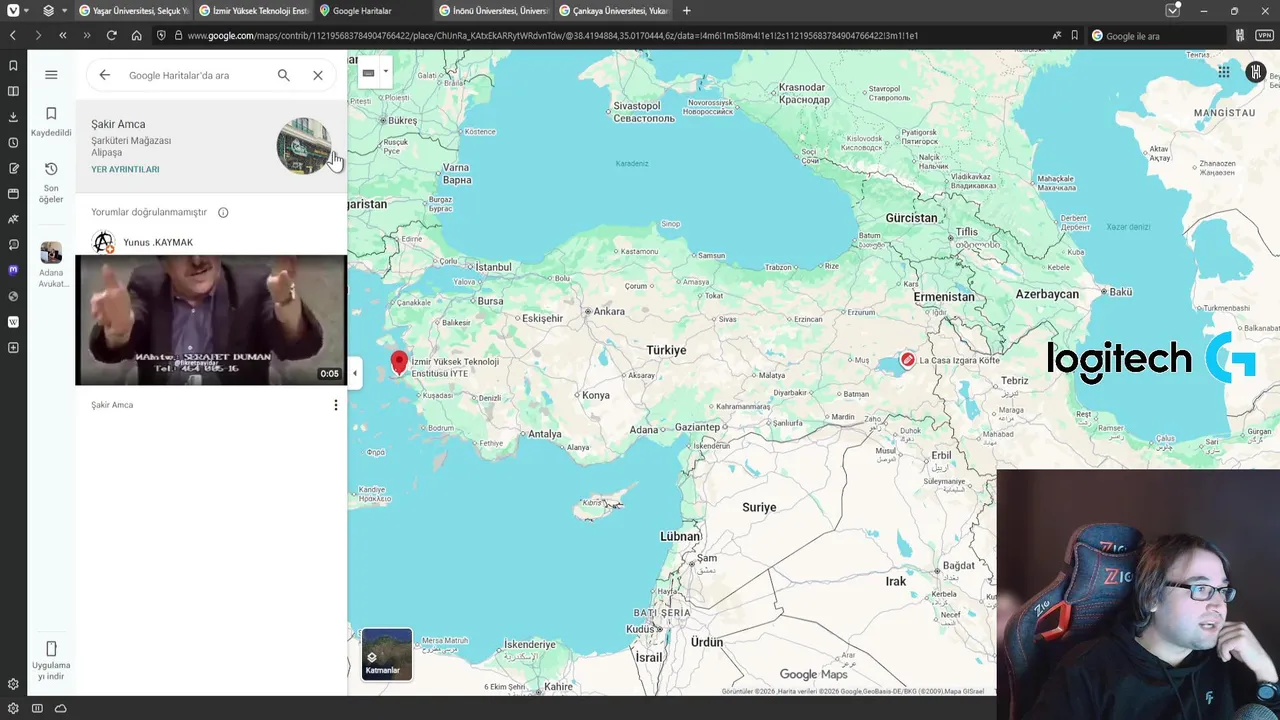Screen dimensions: 1280x720
Task: Collapse the Maps side panel arrow
Action: [354, 374]
